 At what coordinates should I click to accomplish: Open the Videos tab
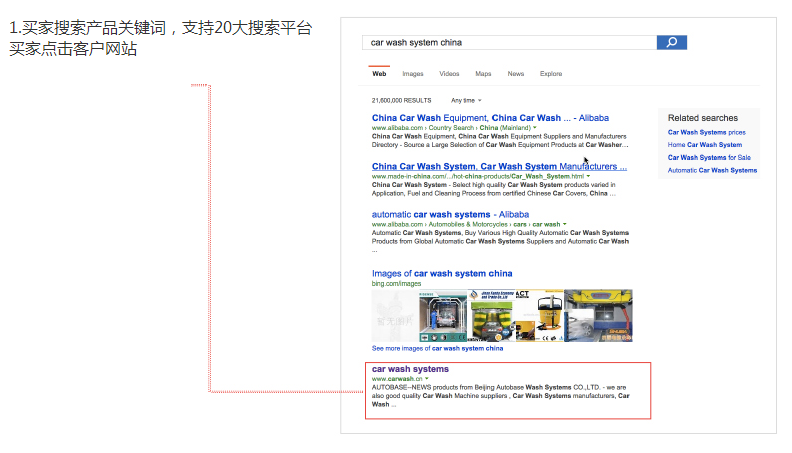click(x=449, y=74)
